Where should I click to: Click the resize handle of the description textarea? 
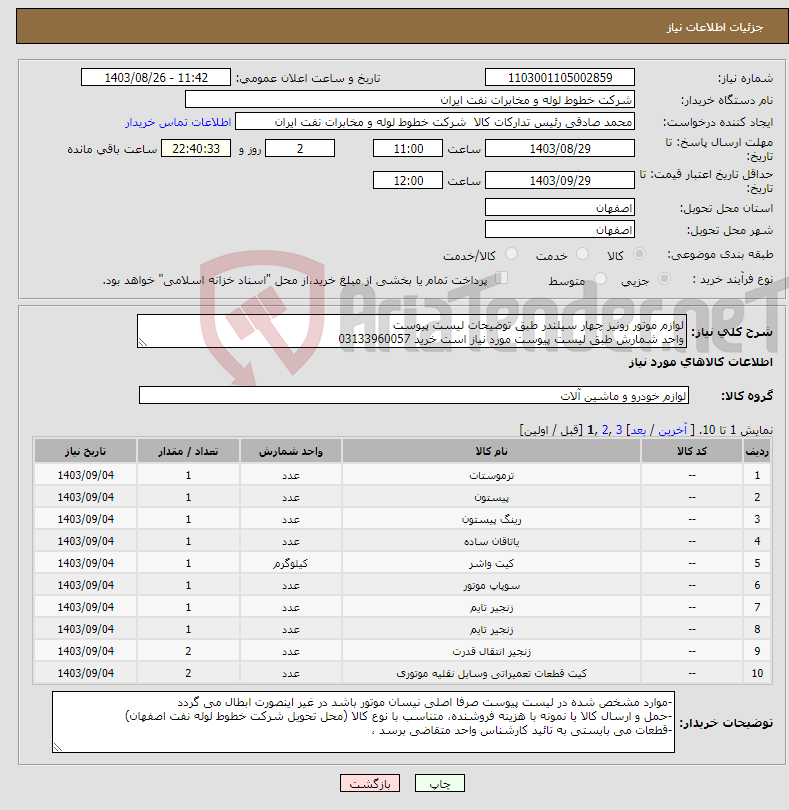[x=143, y=342]
